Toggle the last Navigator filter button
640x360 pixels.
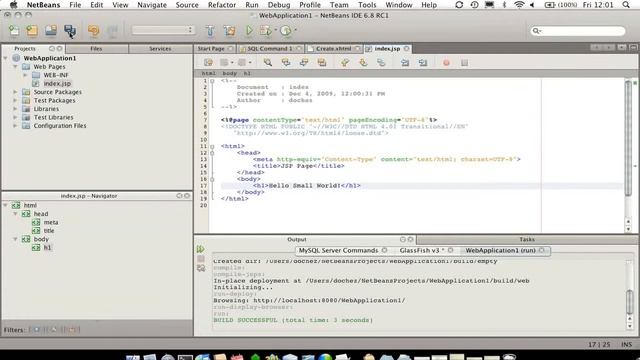[x=72, y=329]
